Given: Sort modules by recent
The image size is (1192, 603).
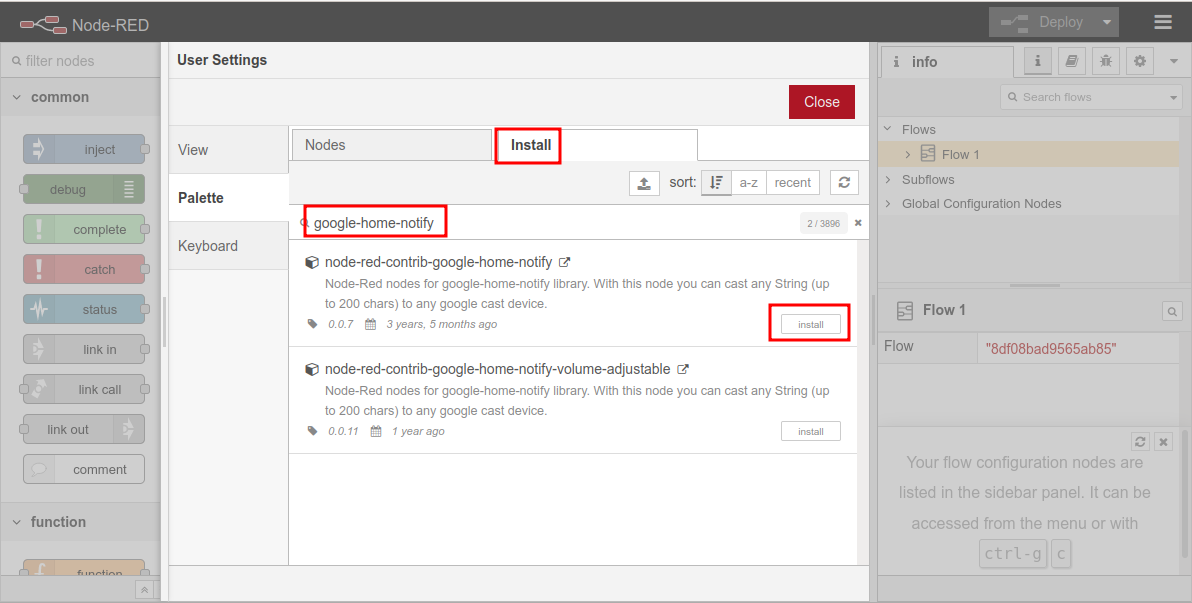Looking at the screenshot, I should point(792,183).
